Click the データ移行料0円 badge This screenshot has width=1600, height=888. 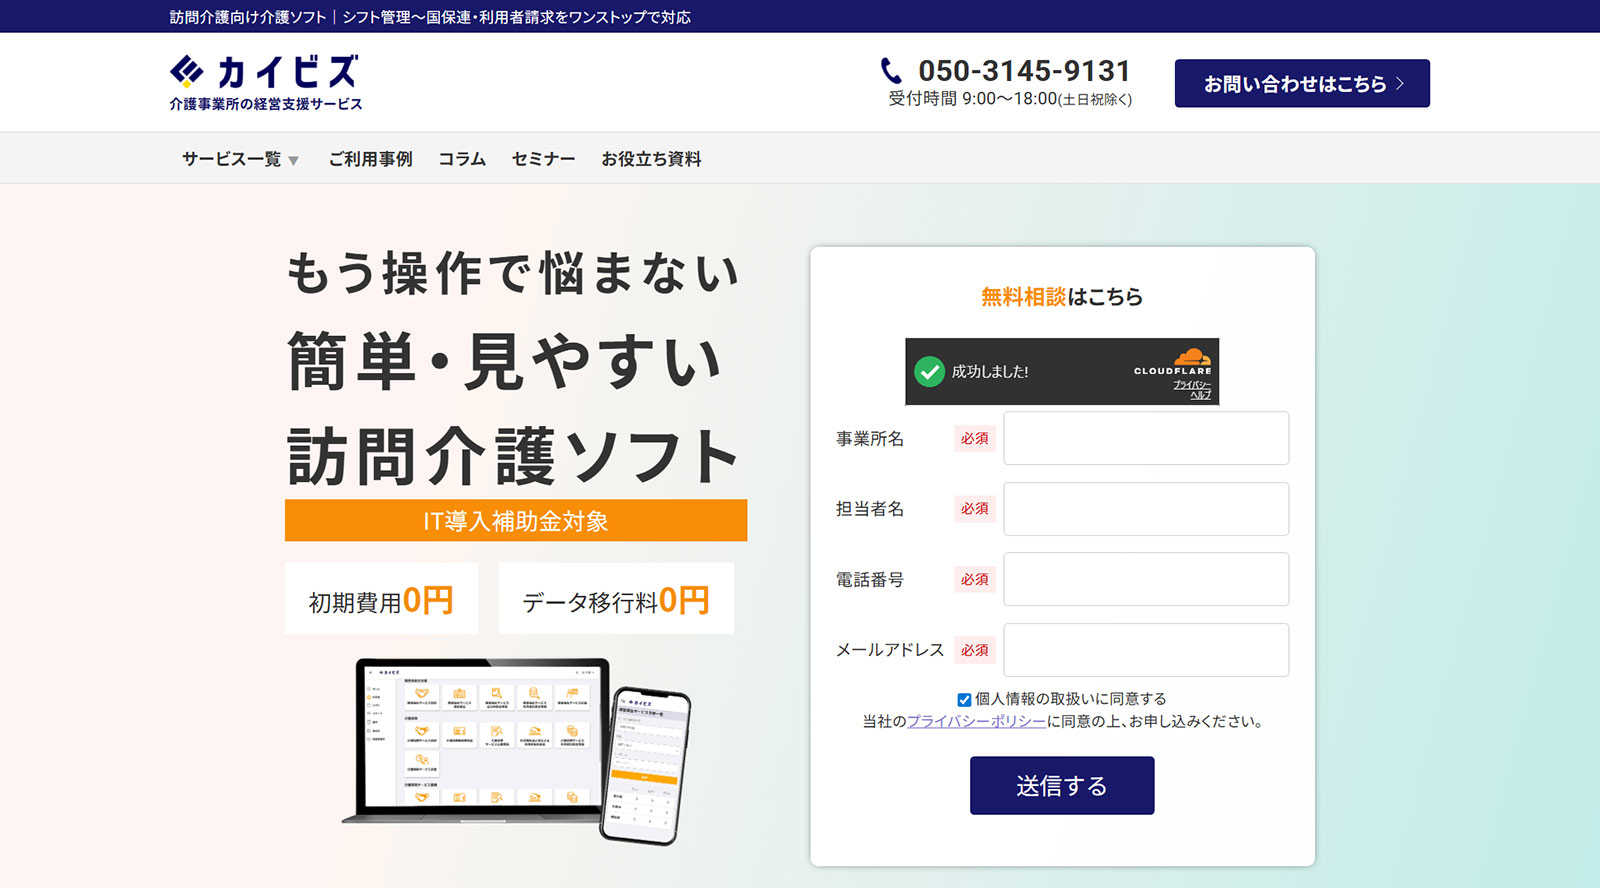click(616, 599)
